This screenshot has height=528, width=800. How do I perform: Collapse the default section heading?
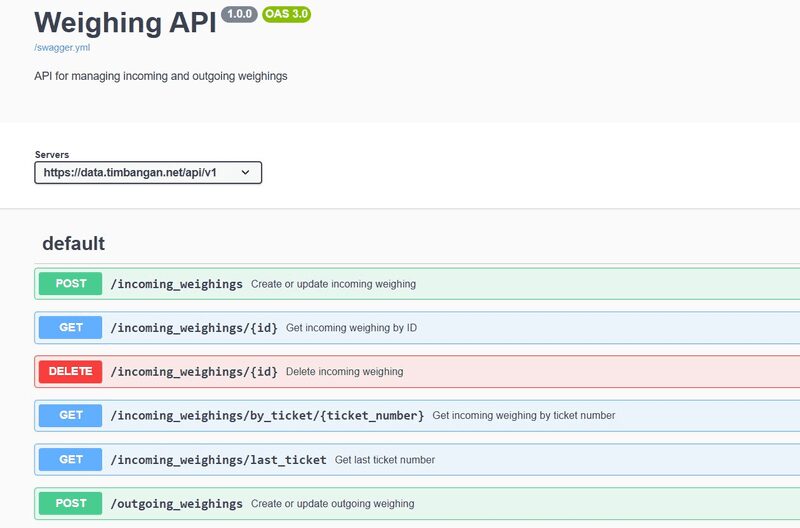tap(73, 243)
